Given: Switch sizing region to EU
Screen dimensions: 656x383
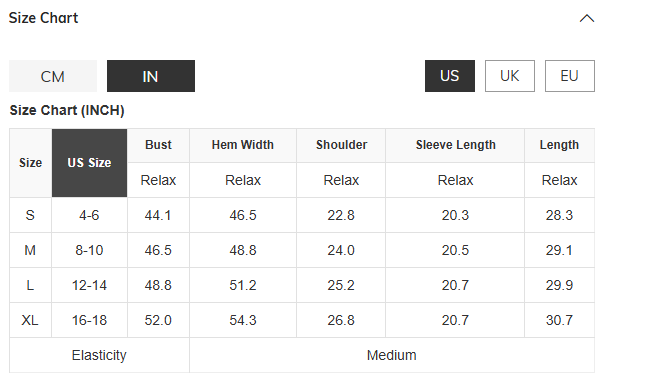Looking at the screenshot, I should tap(569, 76).
